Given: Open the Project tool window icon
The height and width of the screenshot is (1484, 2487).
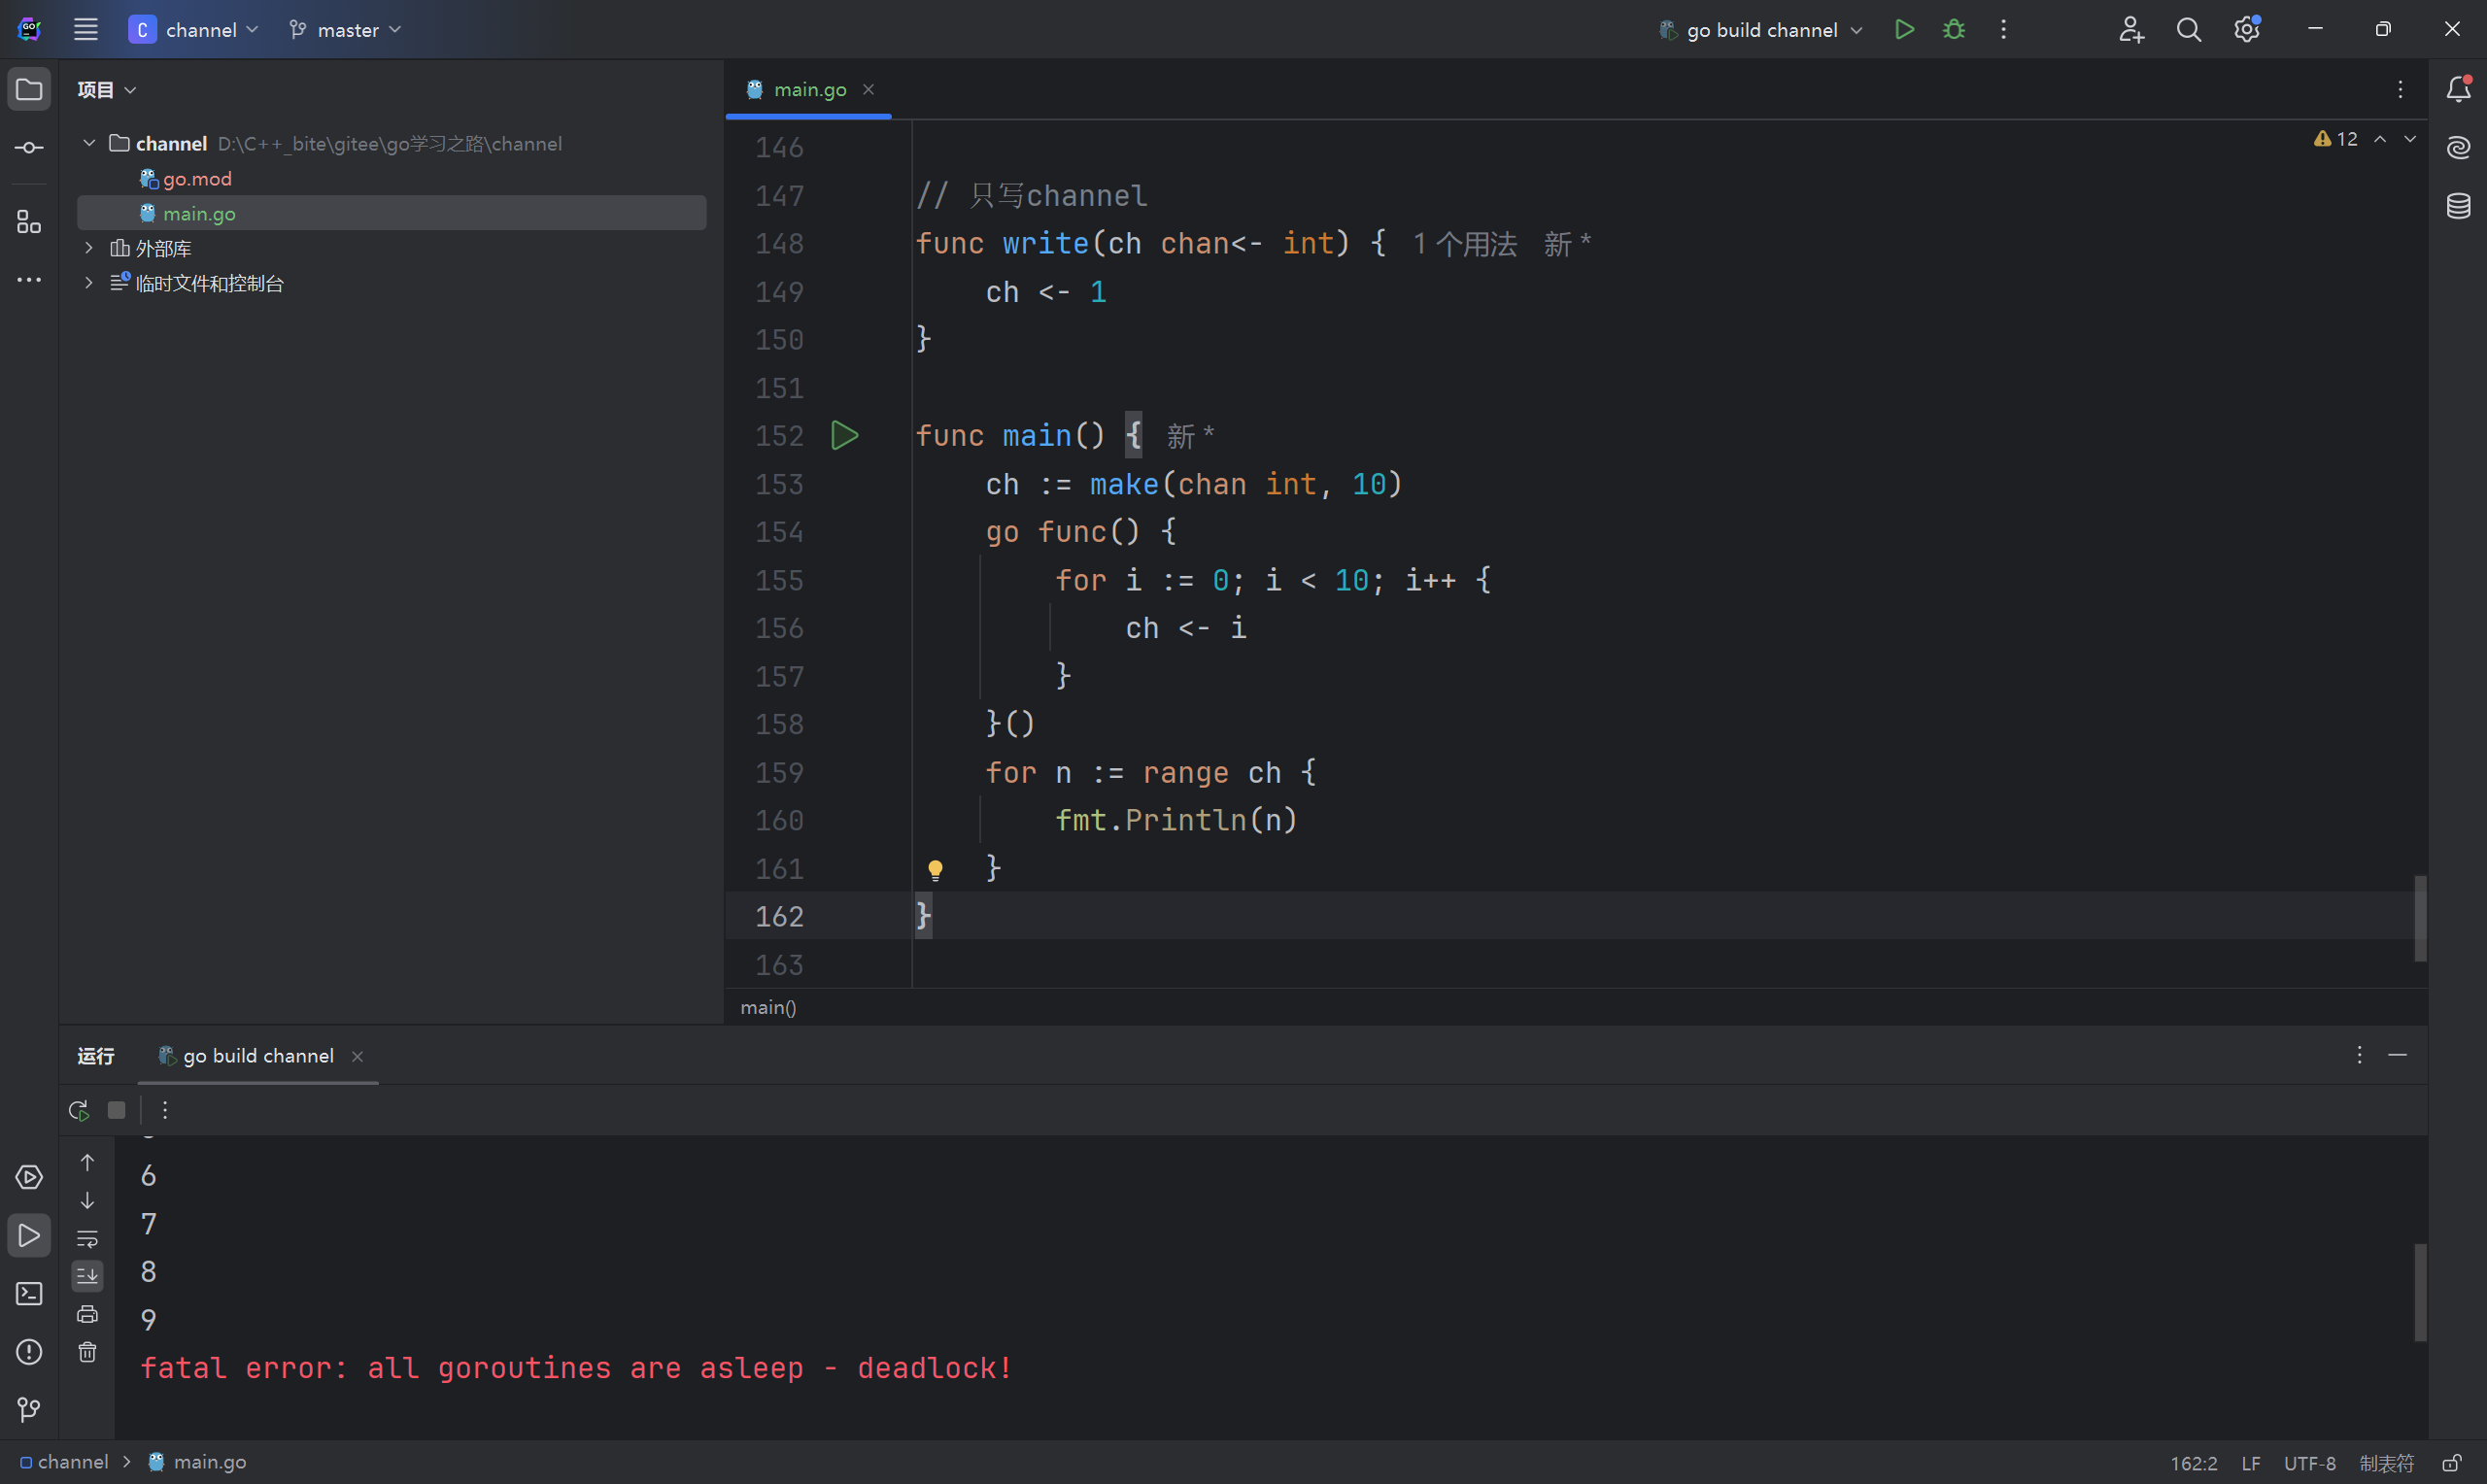Looking at the screenshot, I should [x=29, y=90].
